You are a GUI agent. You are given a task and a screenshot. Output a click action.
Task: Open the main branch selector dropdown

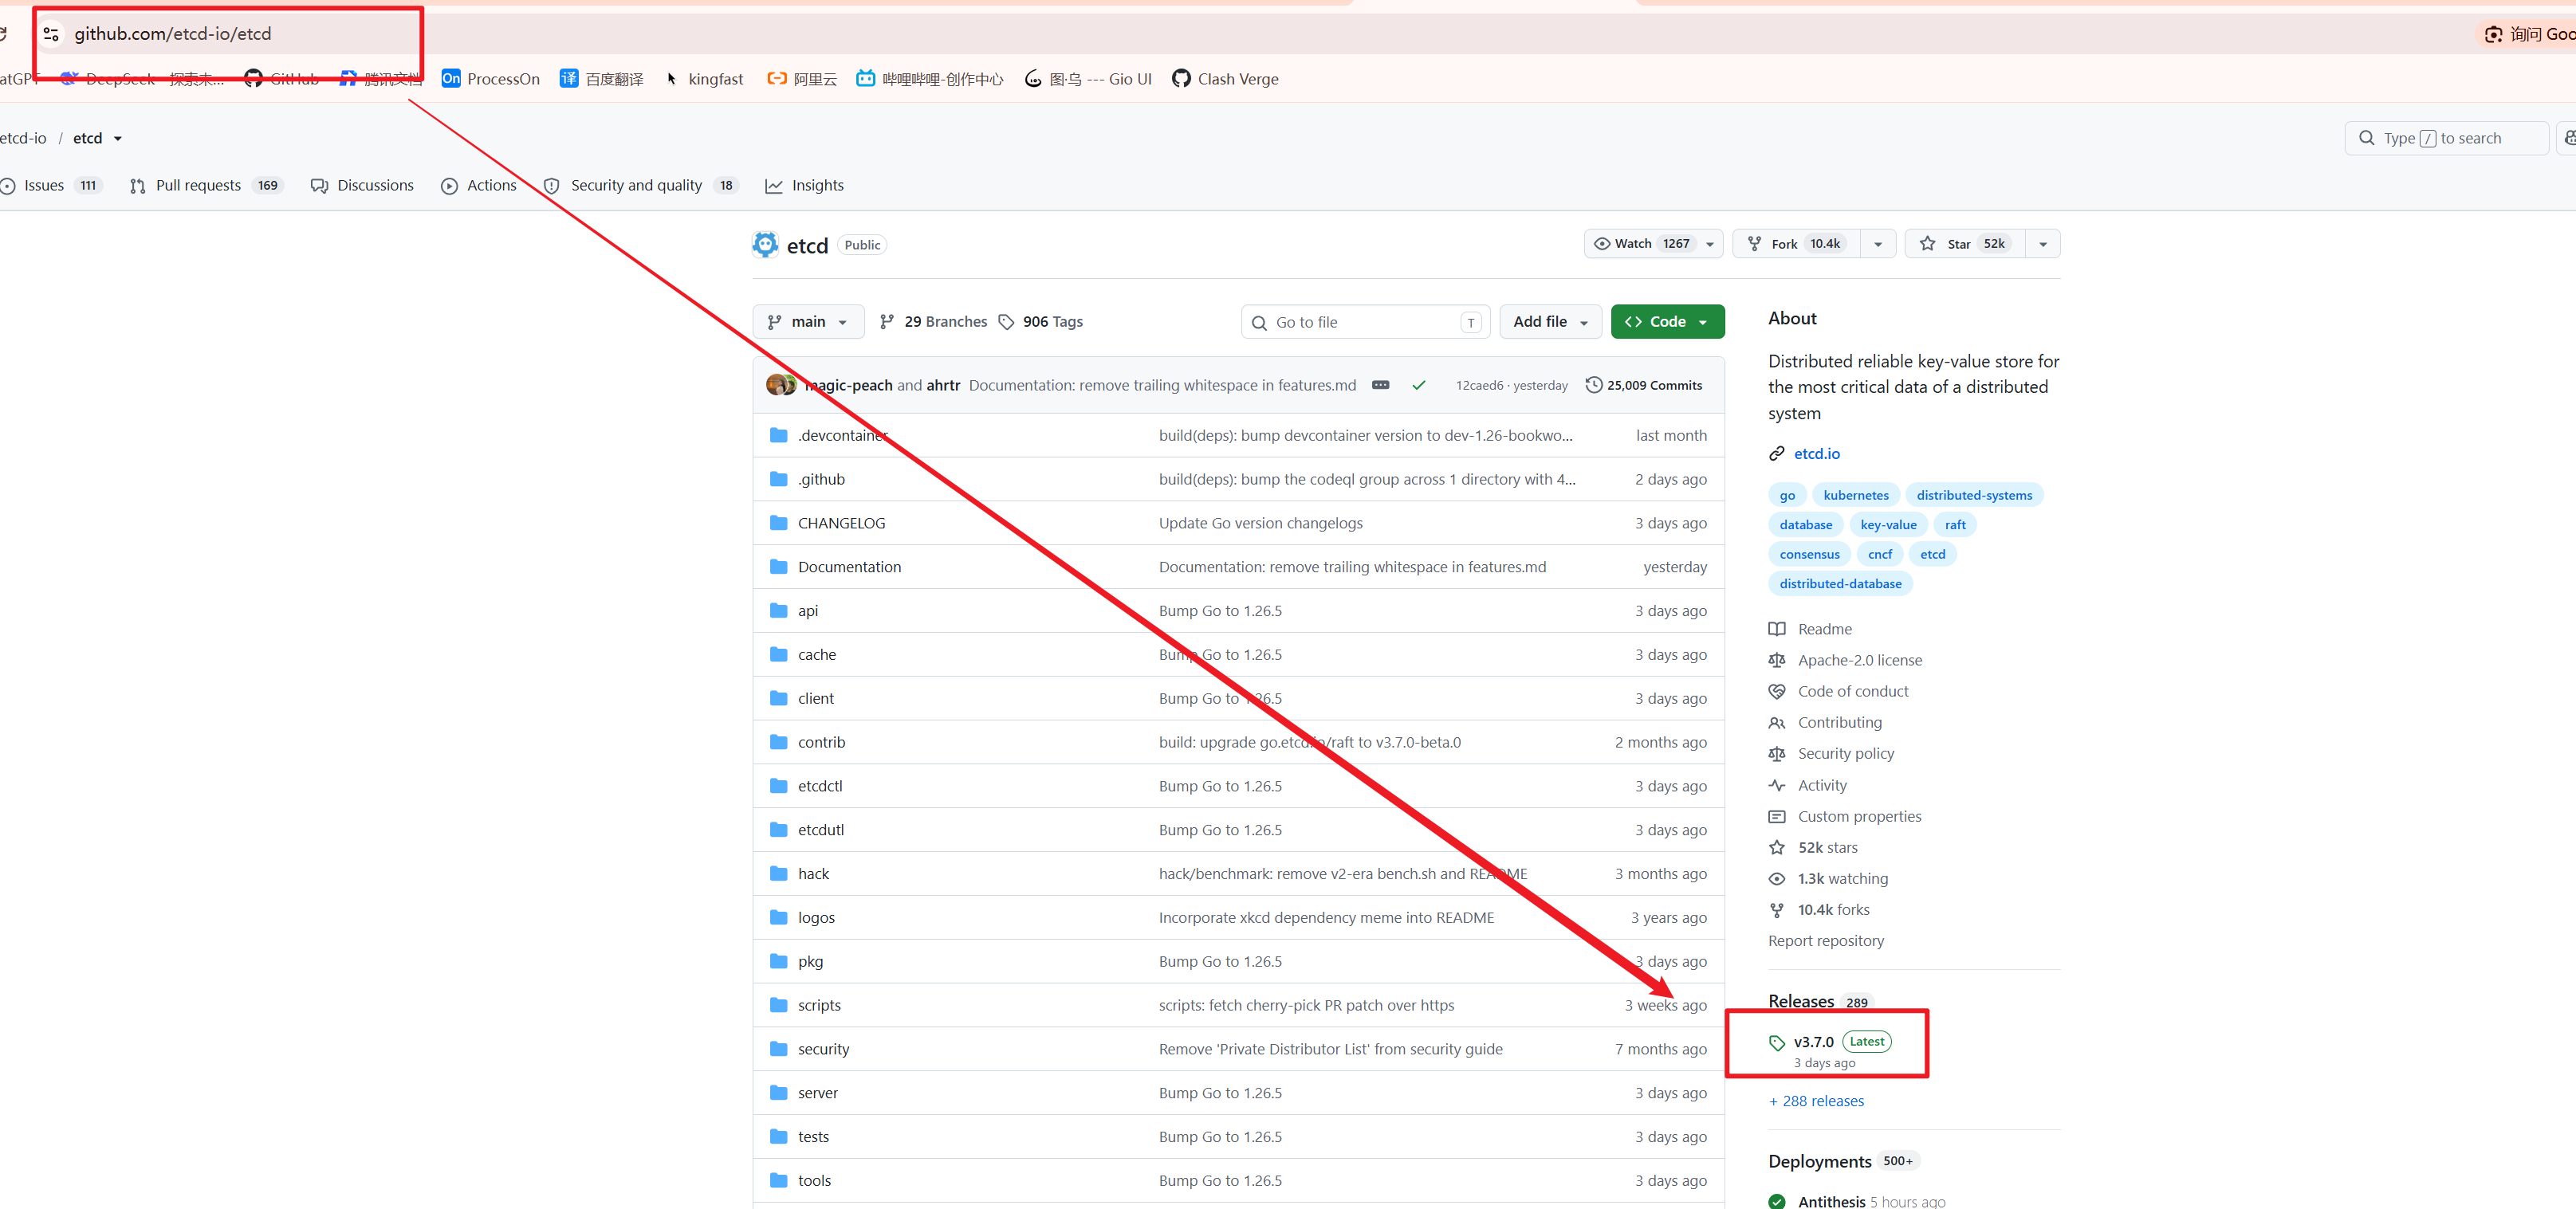(x=808, y=322)
